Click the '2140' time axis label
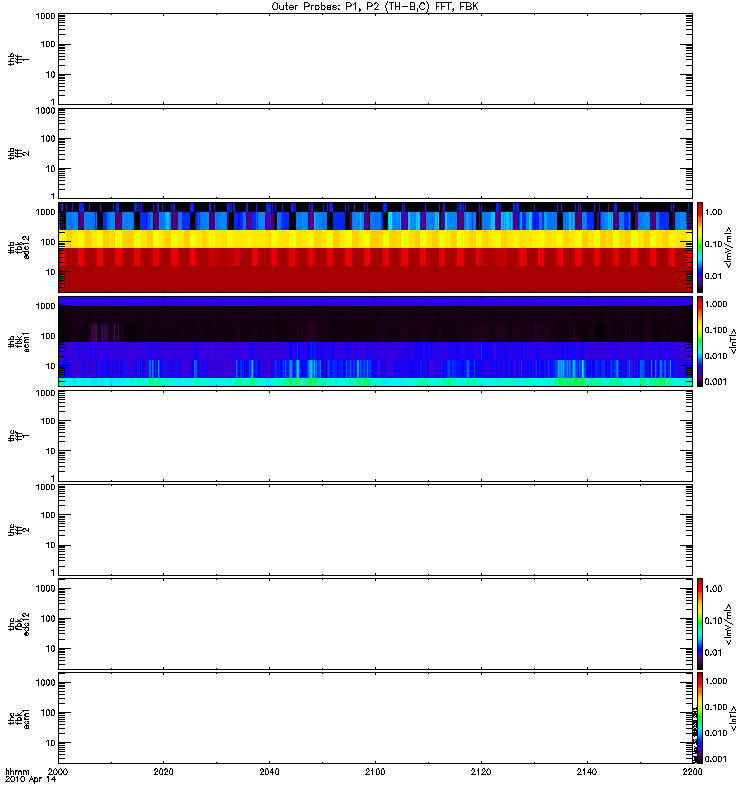Screen dimensions: 750x800 [x=587, y=772]
